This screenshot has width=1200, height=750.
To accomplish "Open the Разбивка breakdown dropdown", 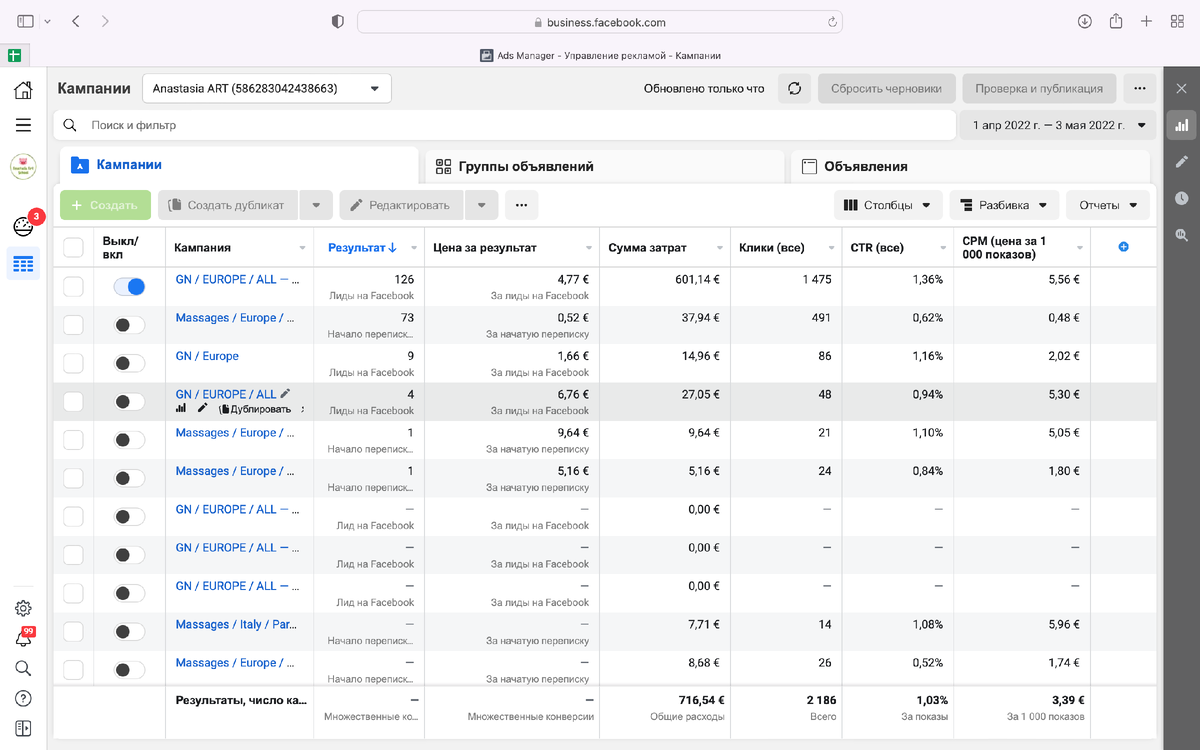I will click(1004, 205).
